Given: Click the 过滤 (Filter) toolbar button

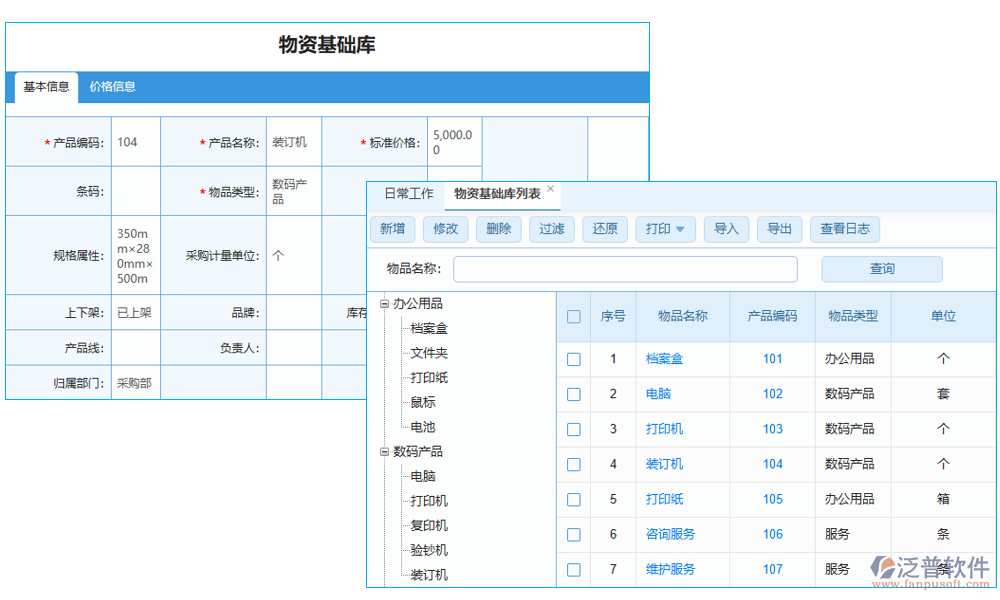Looking at the screenshot, I should pyautogui.click(x=552, y=229).
